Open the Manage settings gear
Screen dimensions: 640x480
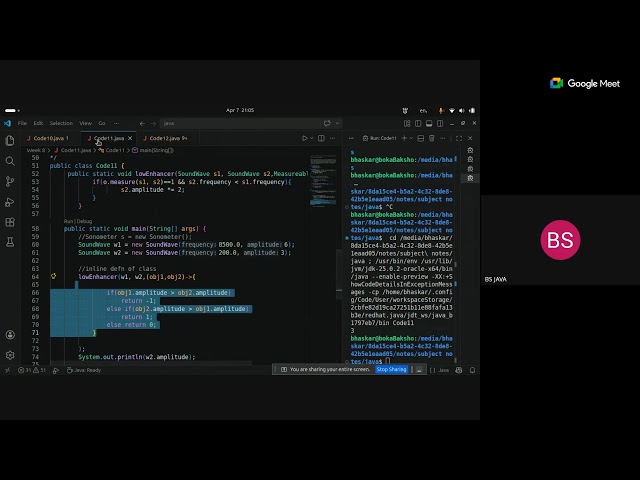[x=10, y=355]
